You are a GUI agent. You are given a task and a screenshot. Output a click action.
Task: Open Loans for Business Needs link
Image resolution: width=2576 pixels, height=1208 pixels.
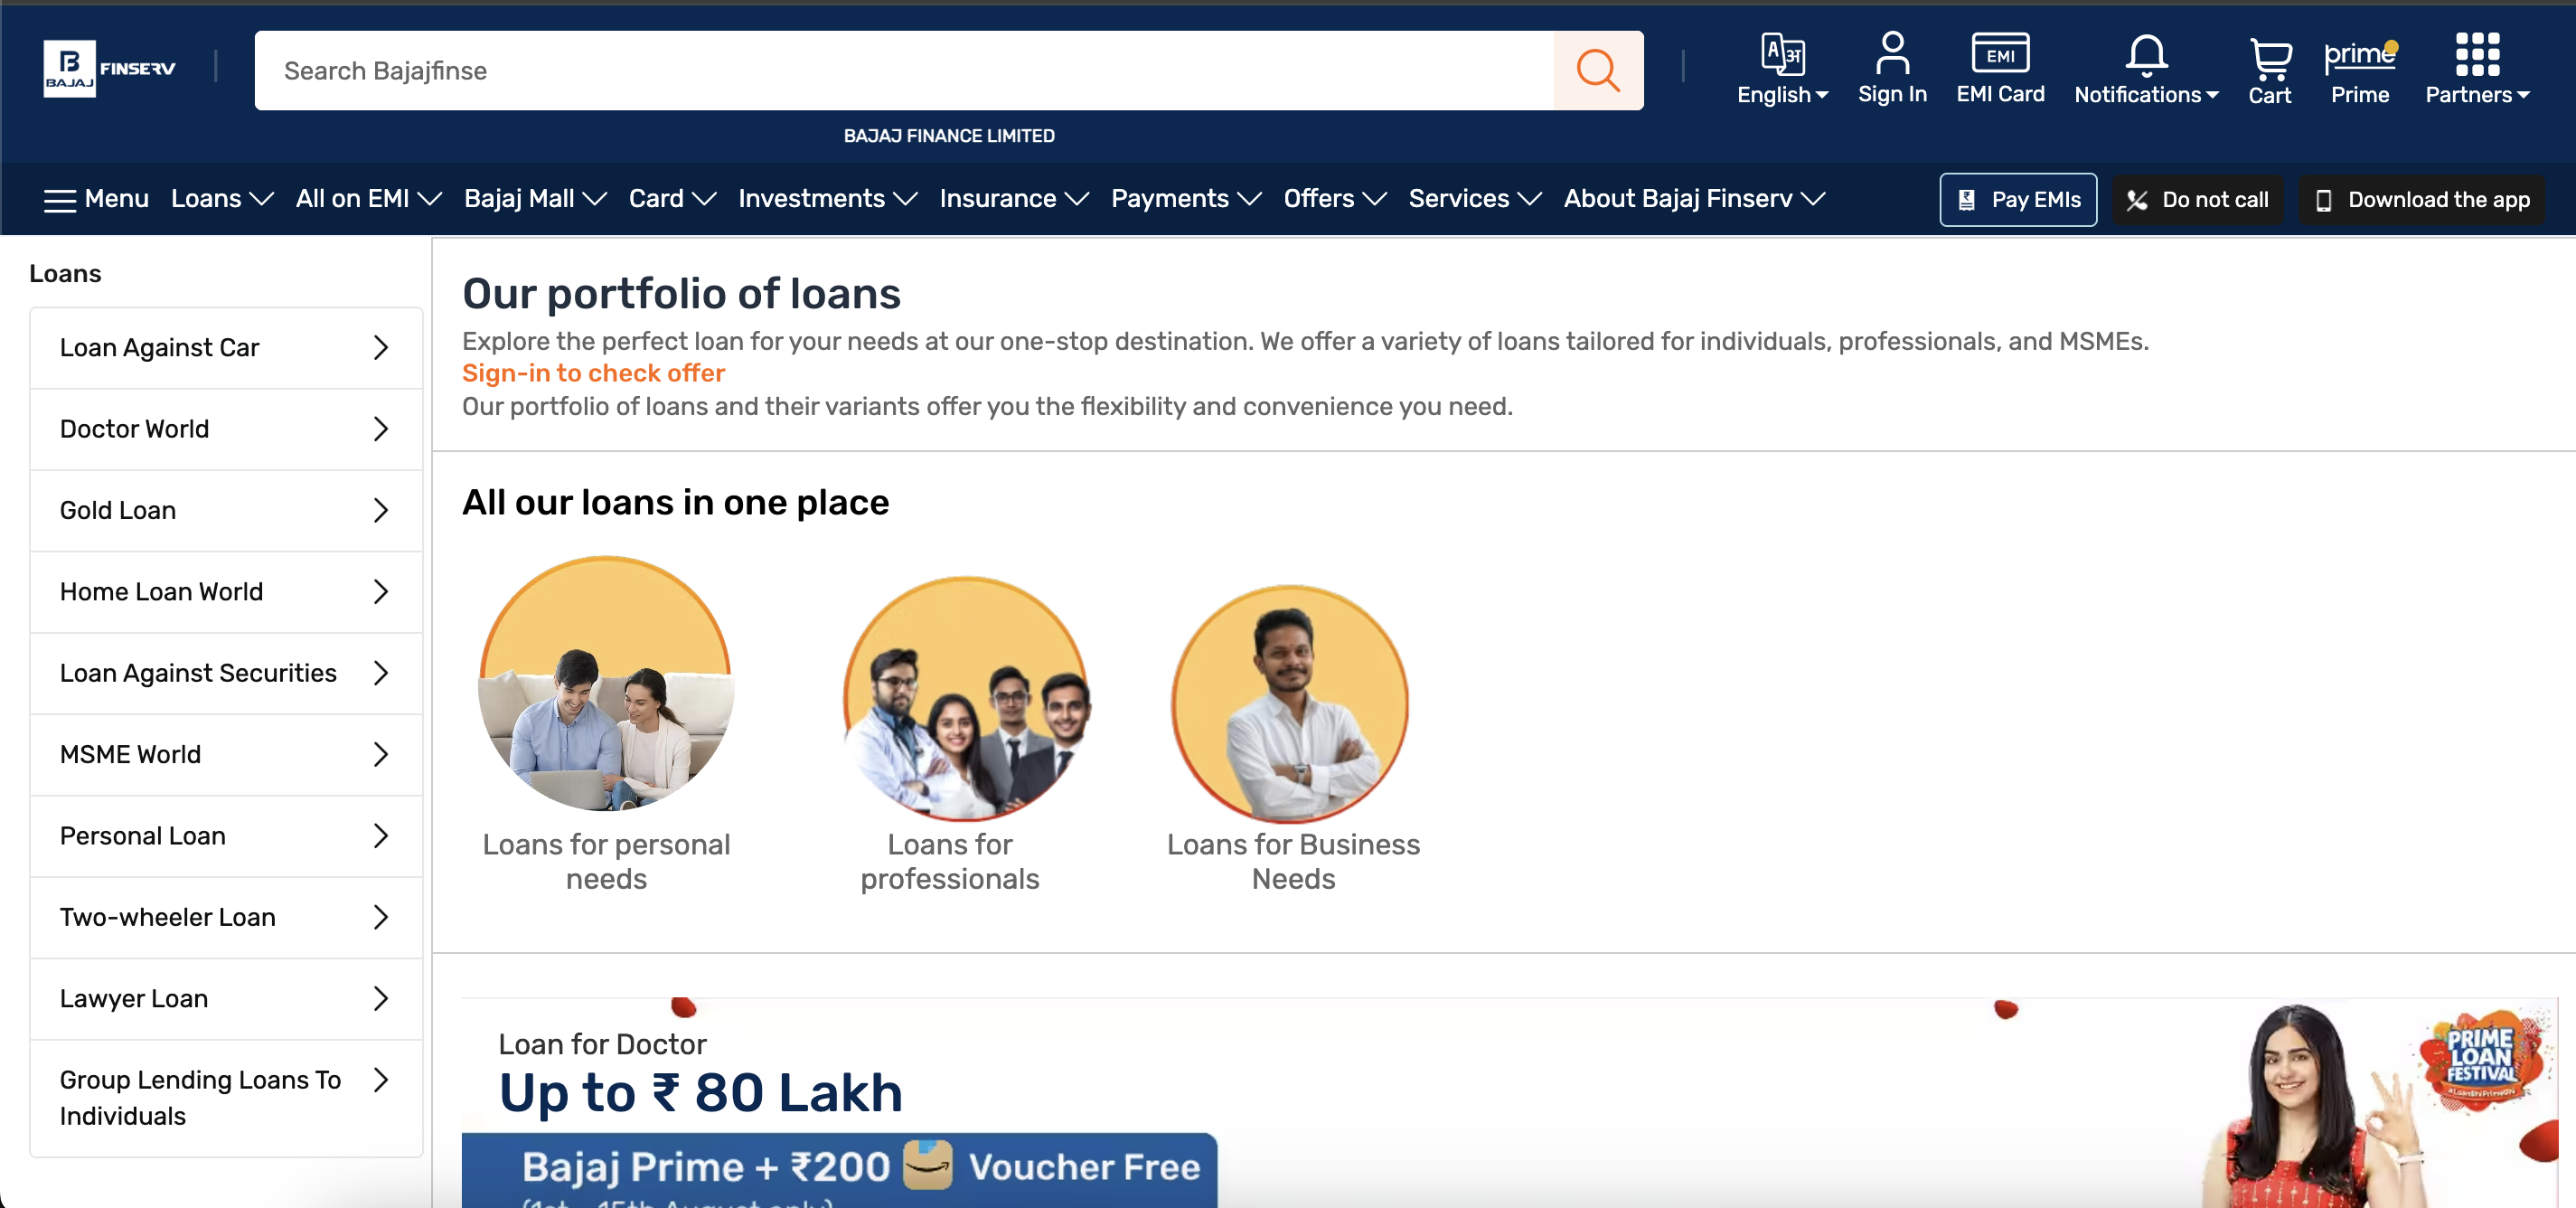pos(1293,862)
